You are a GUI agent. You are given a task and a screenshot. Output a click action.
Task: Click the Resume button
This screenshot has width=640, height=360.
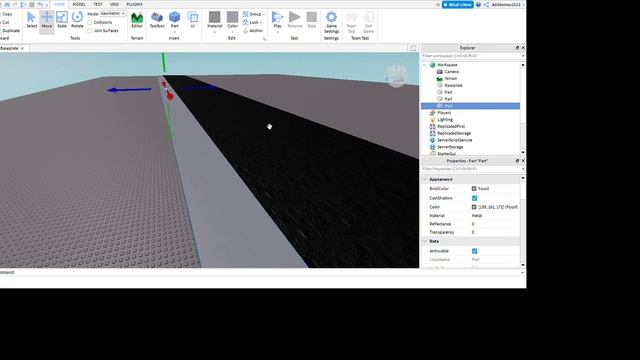coord(295,20)
